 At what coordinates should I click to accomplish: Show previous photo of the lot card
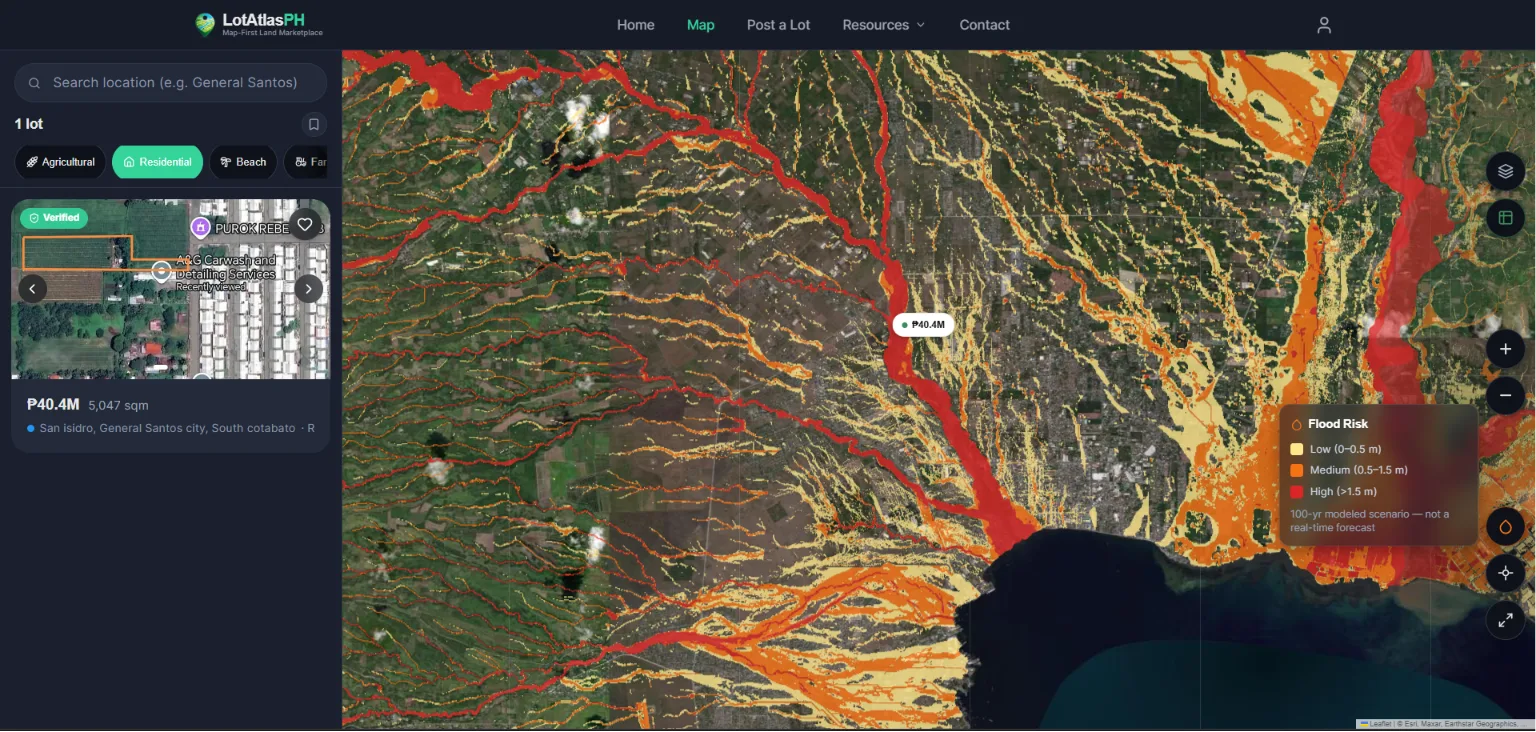[32, 289]
